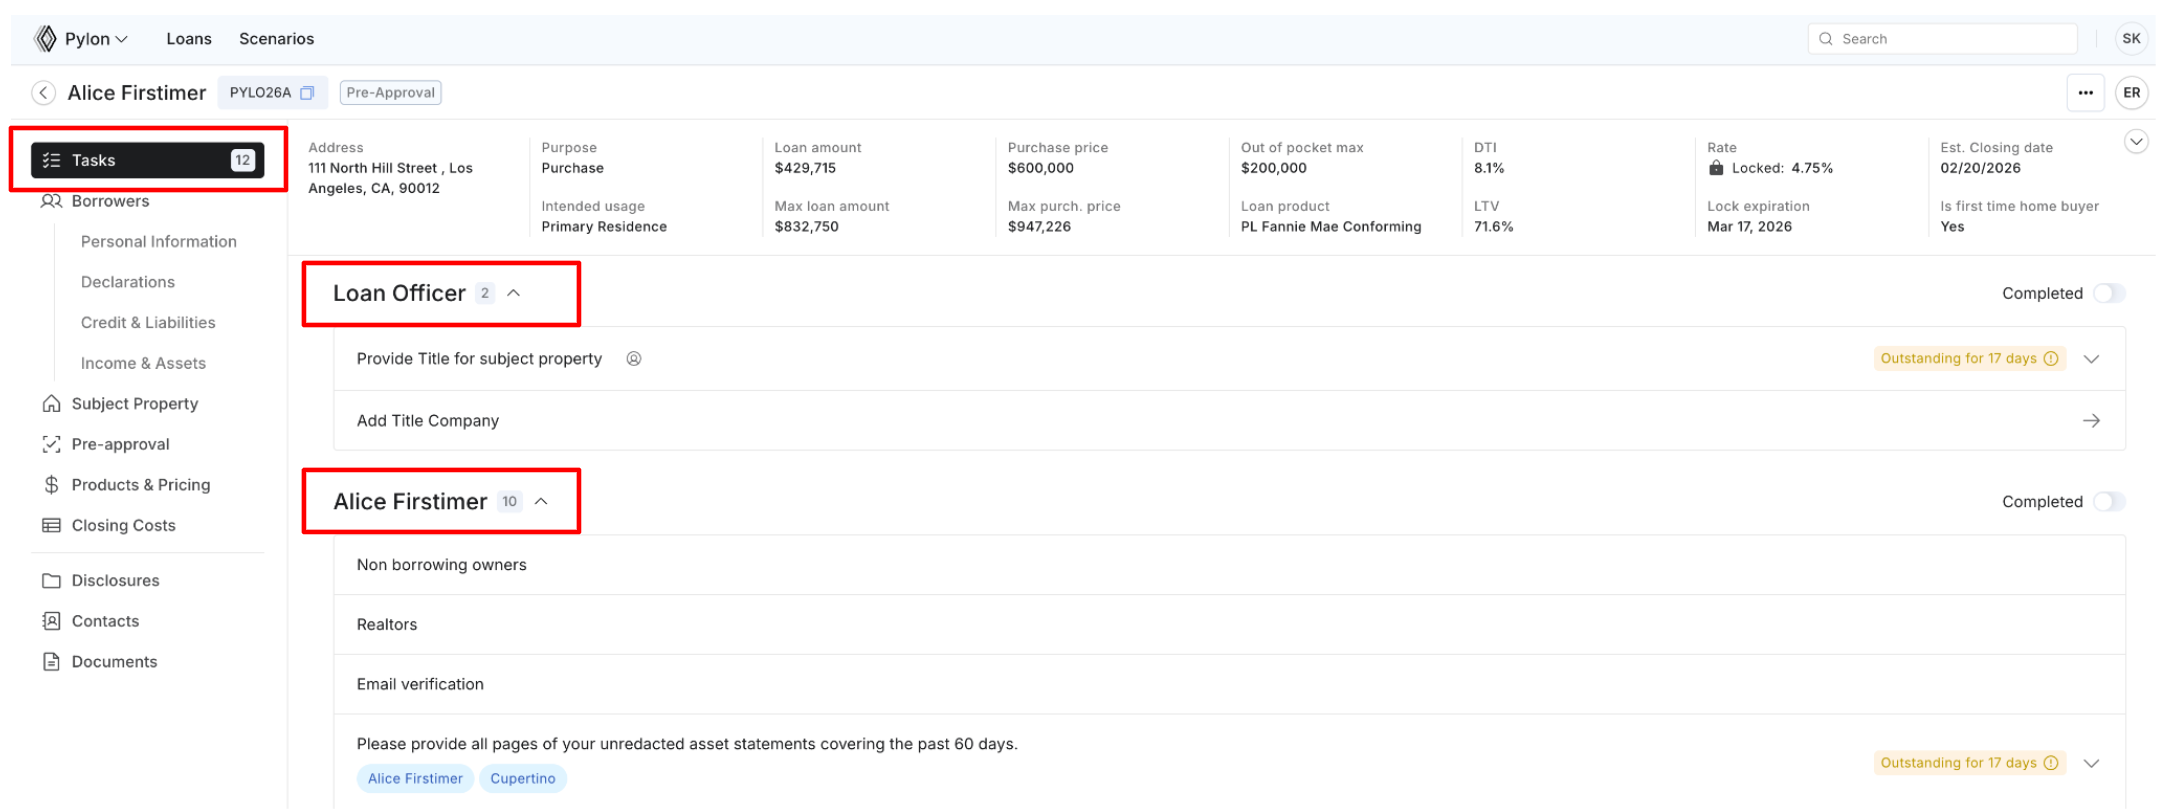Go to Subject Property section
2160x812 pixels.
coord(135,404)
